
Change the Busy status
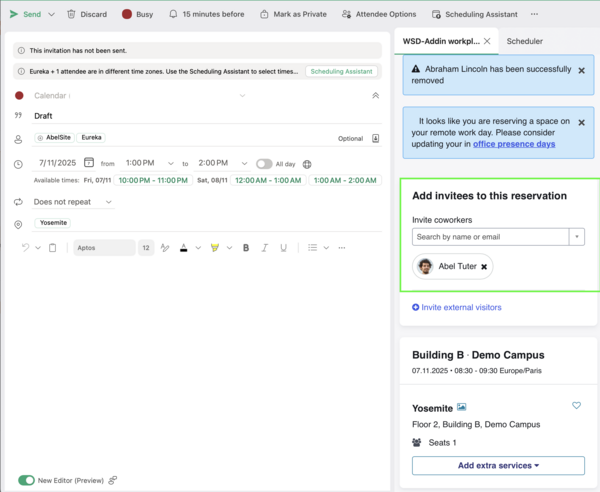[137, 14]
